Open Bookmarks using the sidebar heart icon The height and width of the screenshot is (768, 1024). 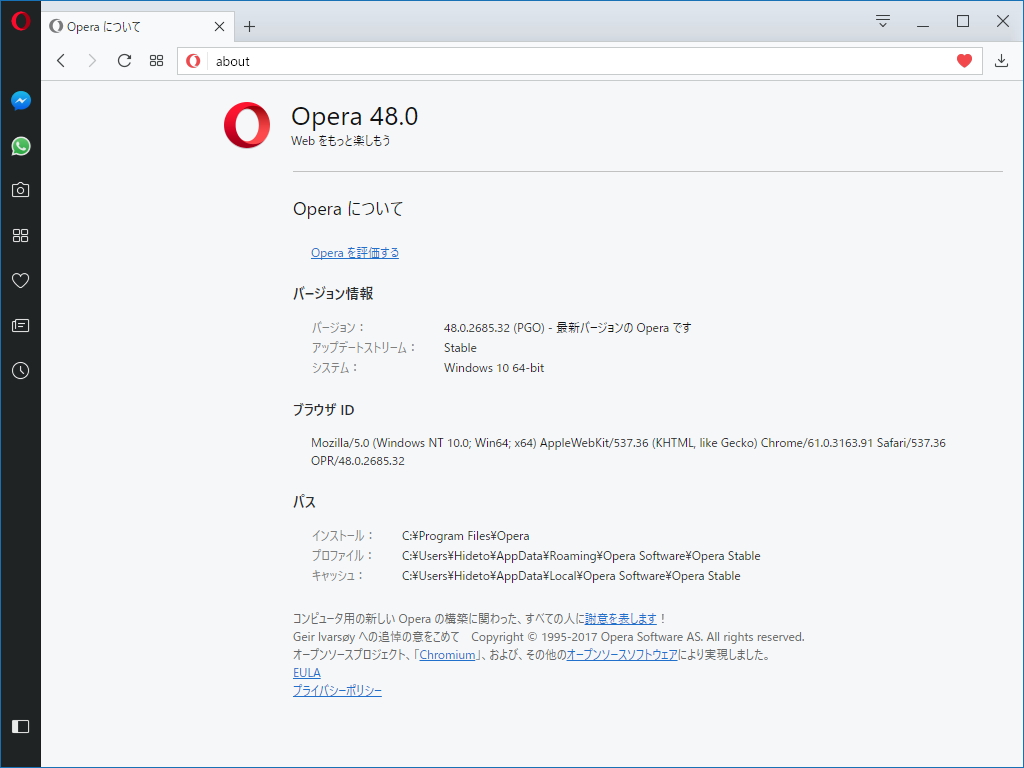tap(20, 280)
